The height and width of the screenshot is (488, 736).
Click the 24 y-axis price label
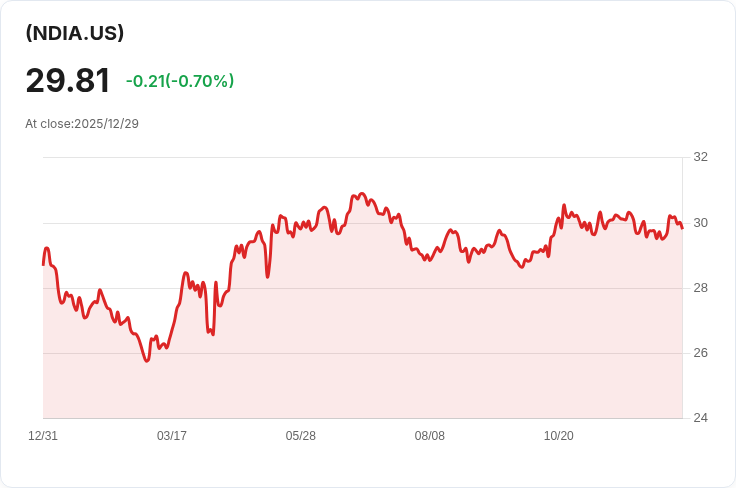[700, 418]
